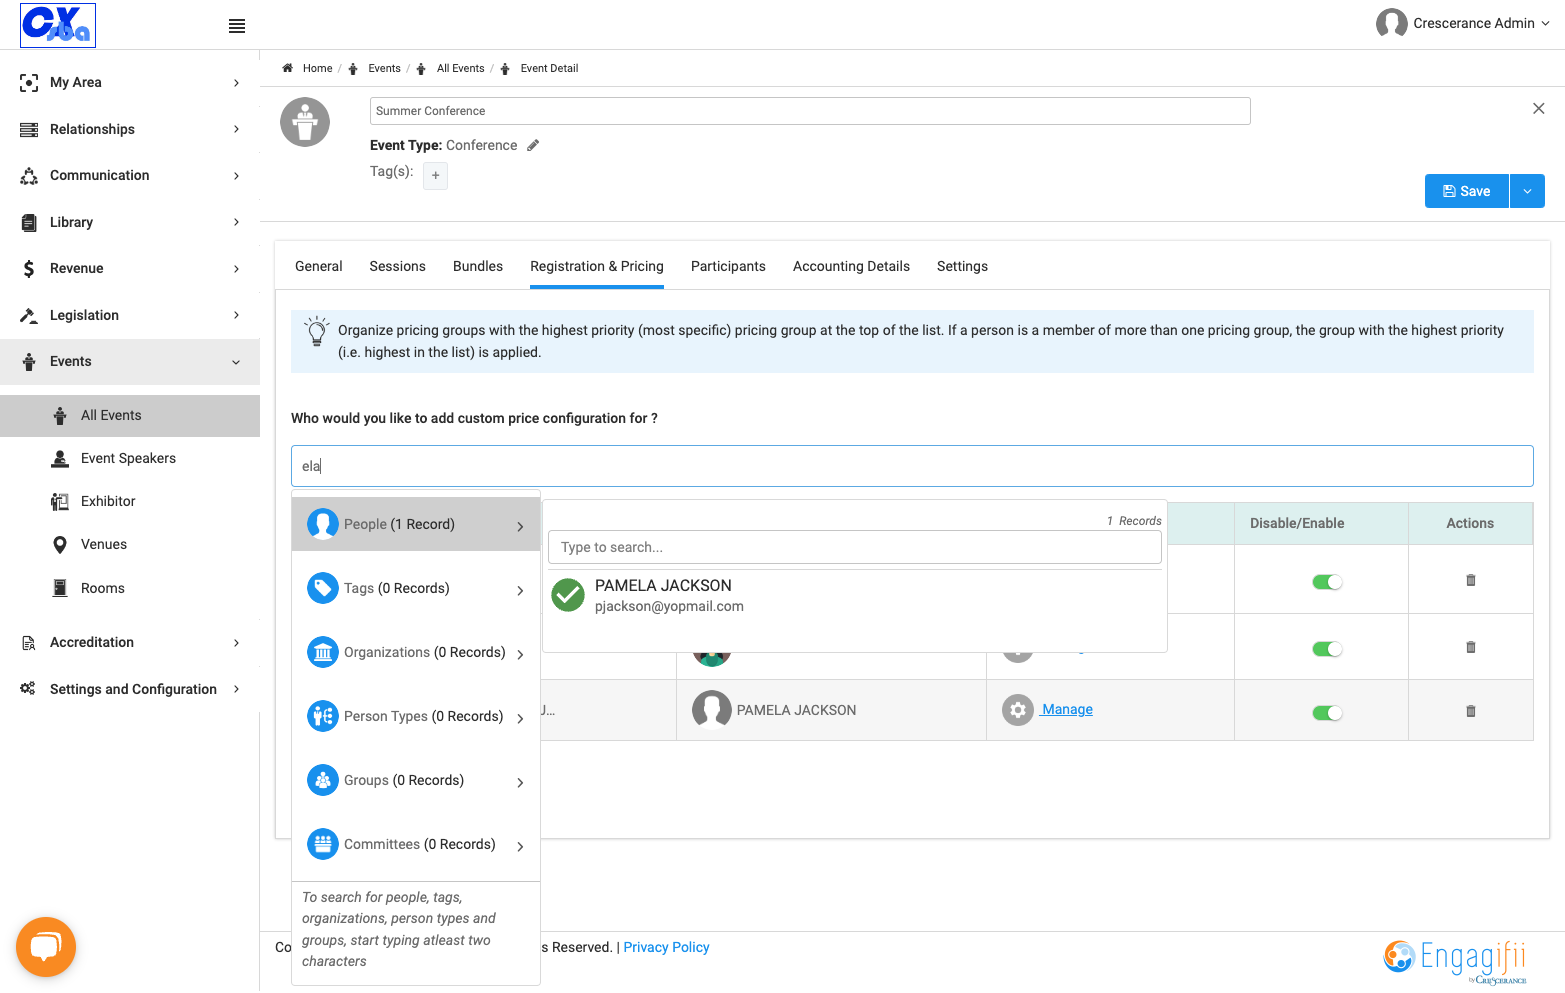This screenshot has height=993, width=1565.
Task: Toggle the green check for PAMELA JACKSON result
Action: point(568,595)
